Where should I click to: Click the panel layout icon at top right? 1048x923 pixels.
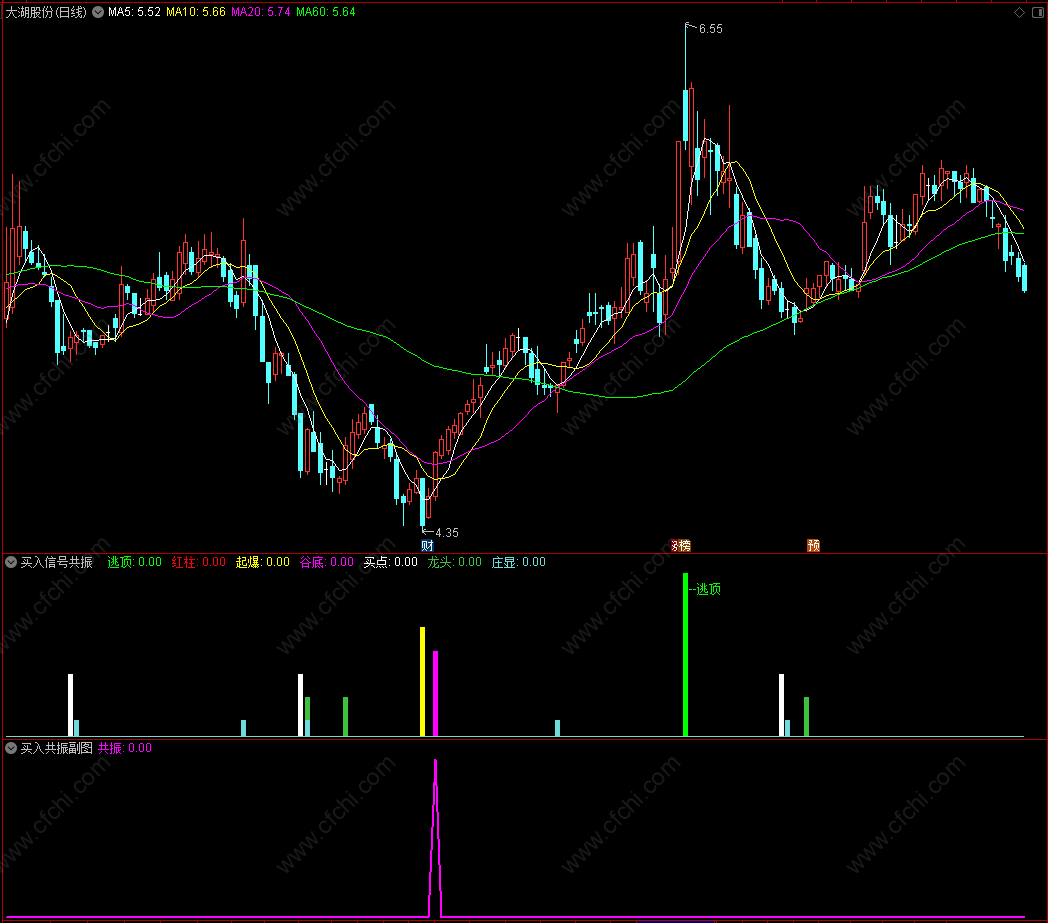tap(1038, 12)
